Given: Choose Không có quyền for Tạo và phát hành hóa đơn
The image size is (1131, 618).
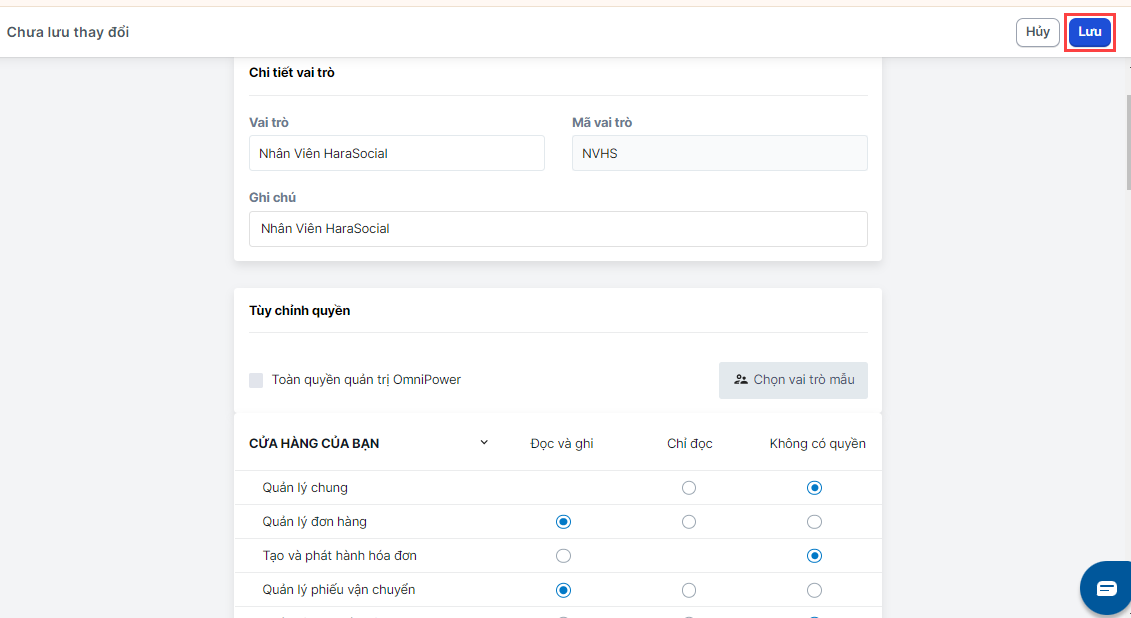Looking at the screenshot, I should point(815,556).
